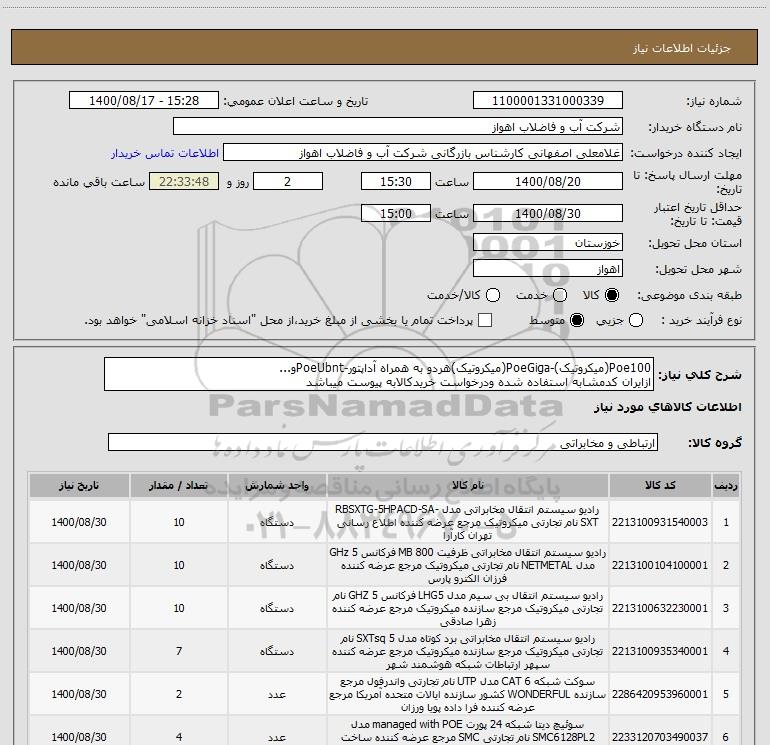The height and width of the screenshot is (745, 770).
Task: Select the کالا radio button
Action: coord(612,295)
